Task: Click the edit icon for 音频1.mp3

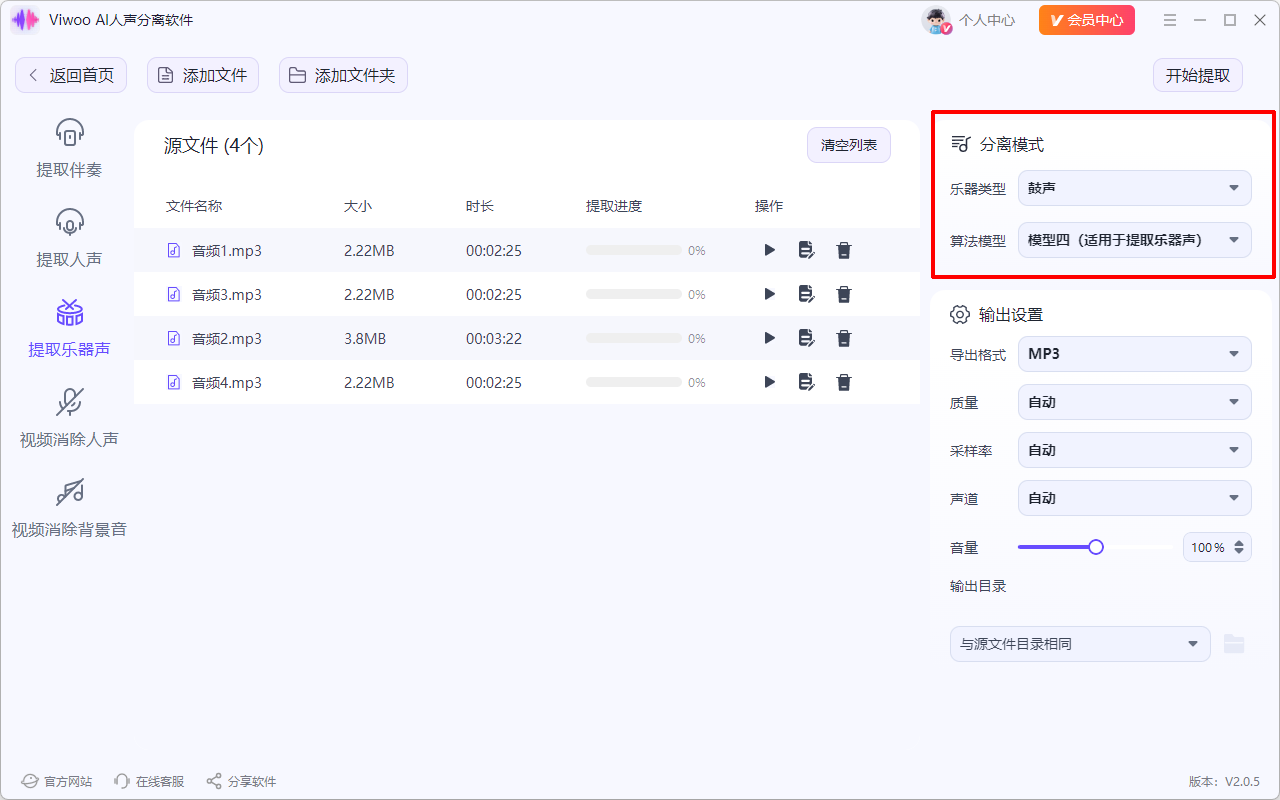Action: (x=806, y=250)
